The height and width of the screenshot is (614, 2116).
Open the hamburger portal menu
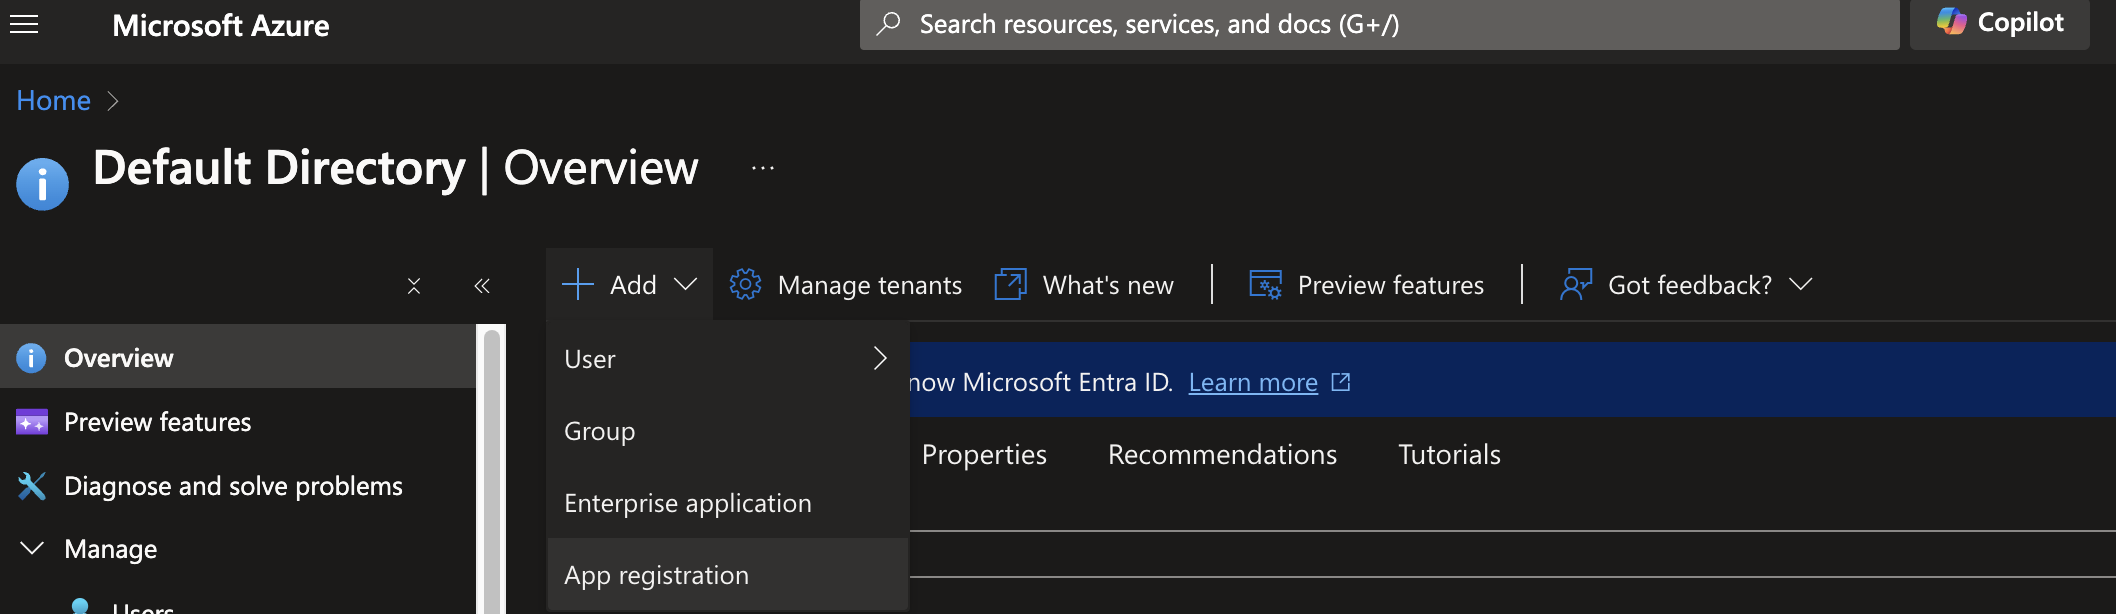point(24,24)
